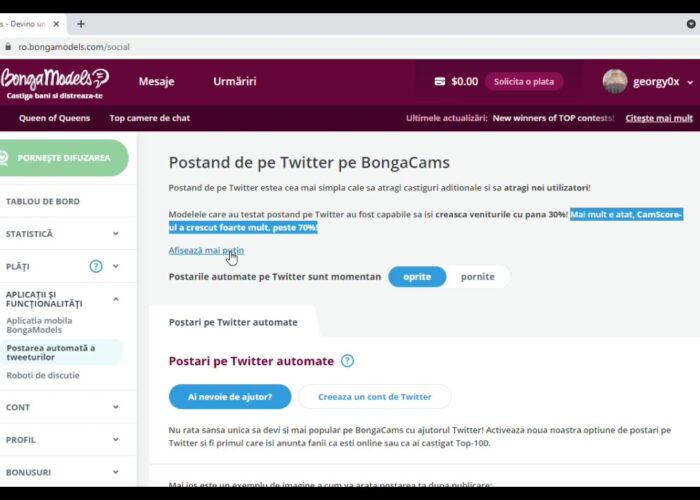Image resolution: width=700 pixels, height=500 pixels.
Task: Set automated Twitter posts to pornite
Action: [478, 276]
